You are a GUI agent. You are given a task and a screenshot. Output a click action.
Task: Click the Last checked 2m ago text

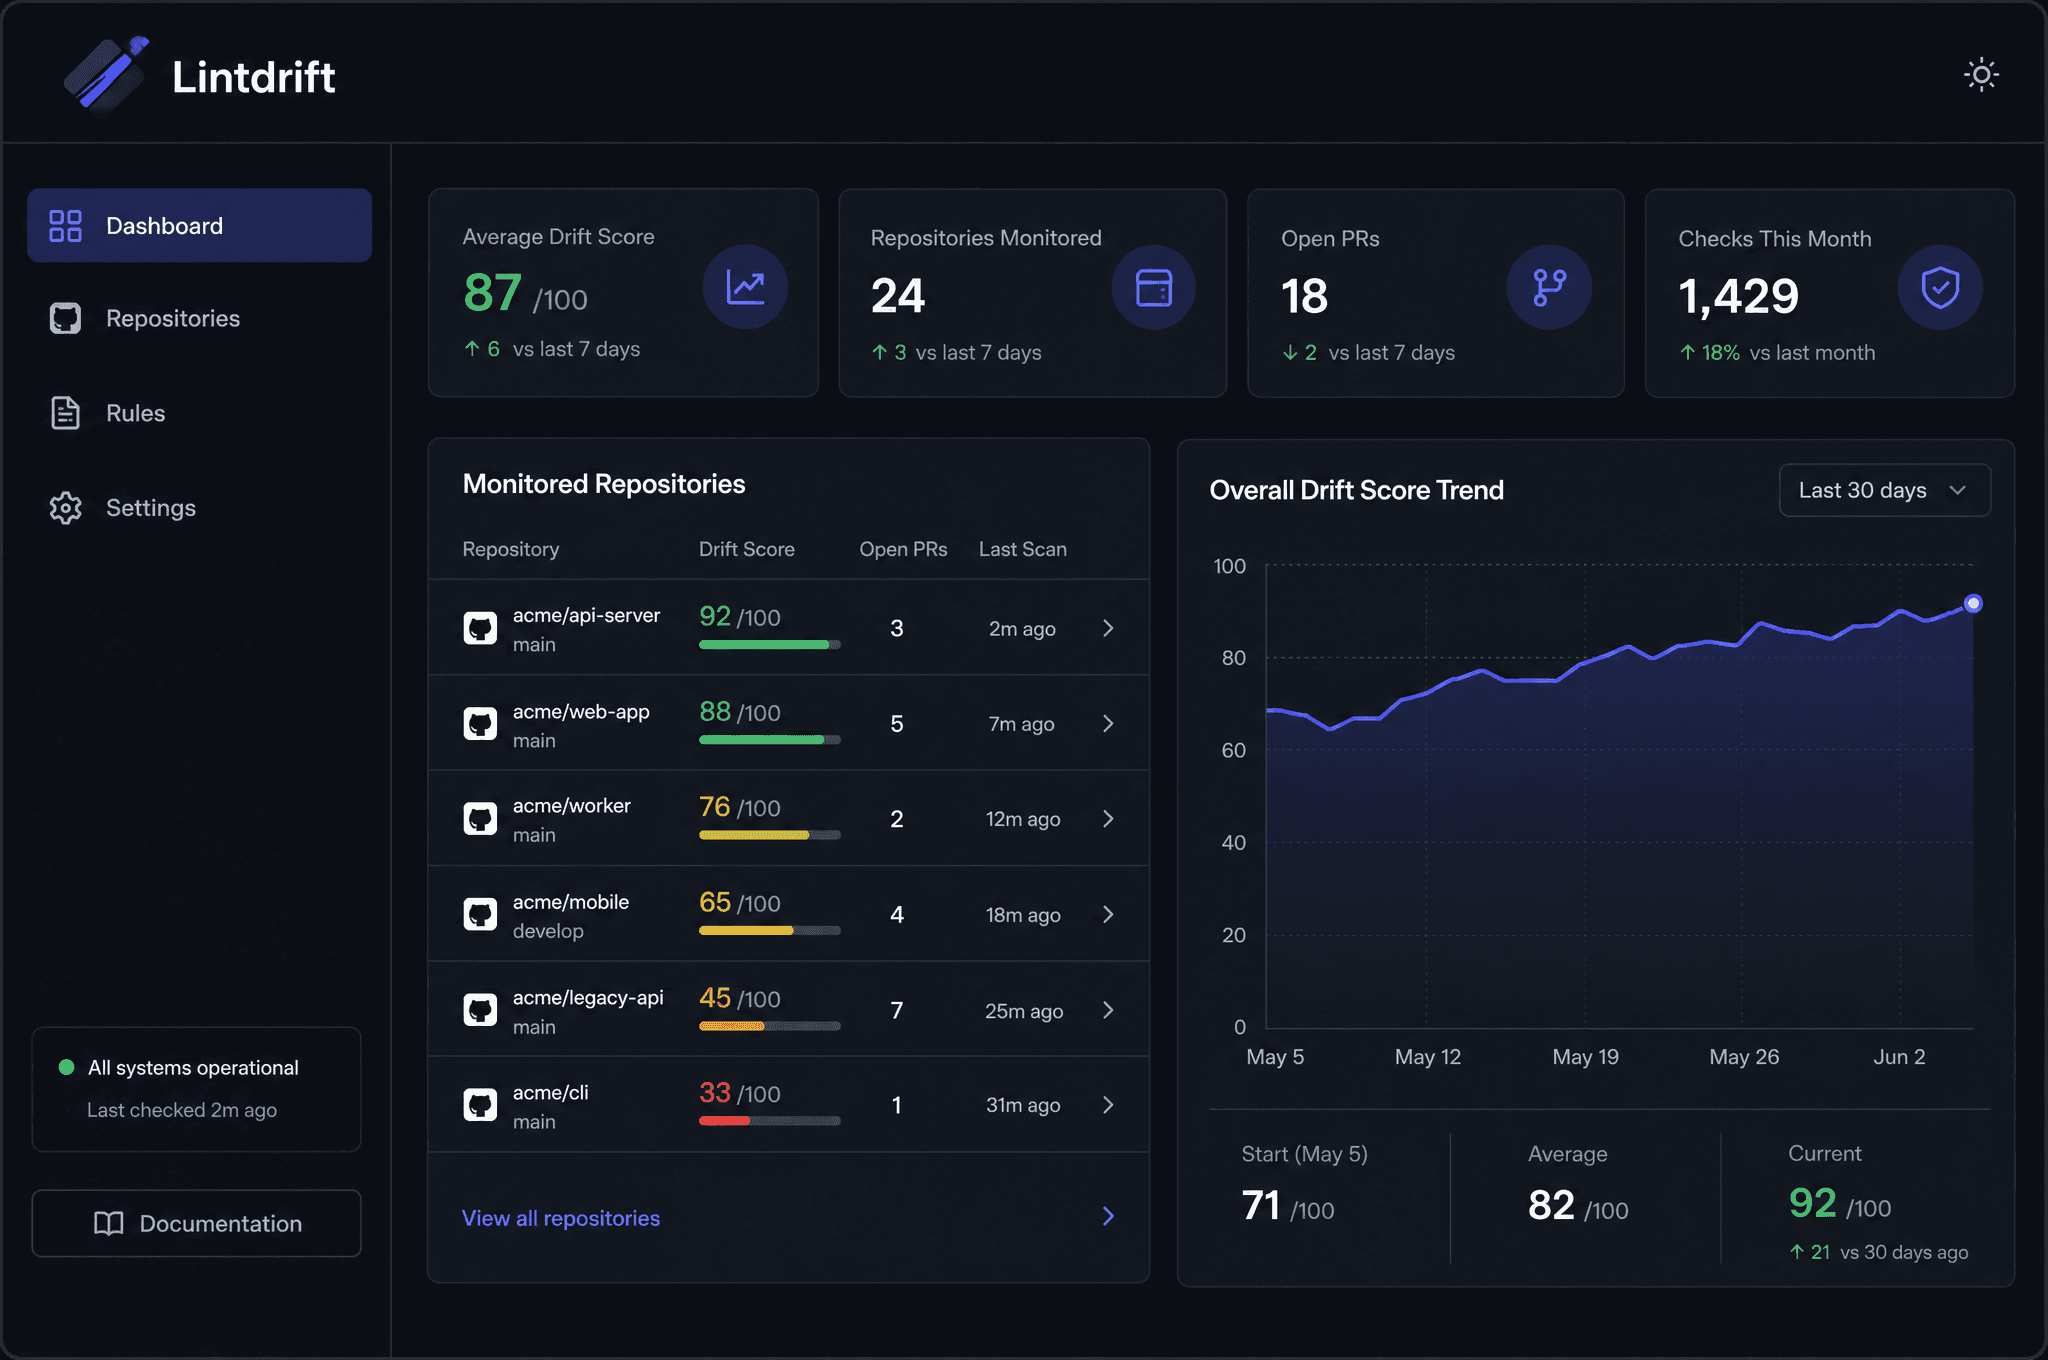click(182, 1110)
